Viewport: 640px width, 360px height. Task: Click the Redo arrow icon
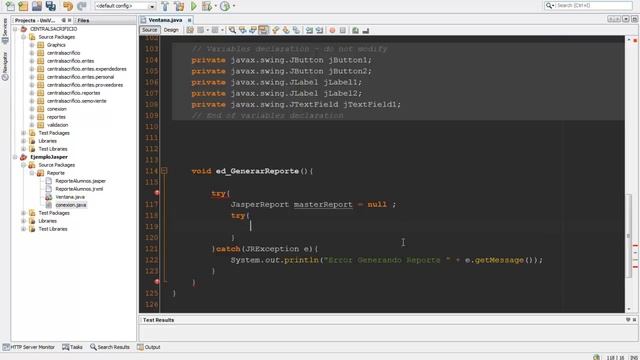[82, 6]
